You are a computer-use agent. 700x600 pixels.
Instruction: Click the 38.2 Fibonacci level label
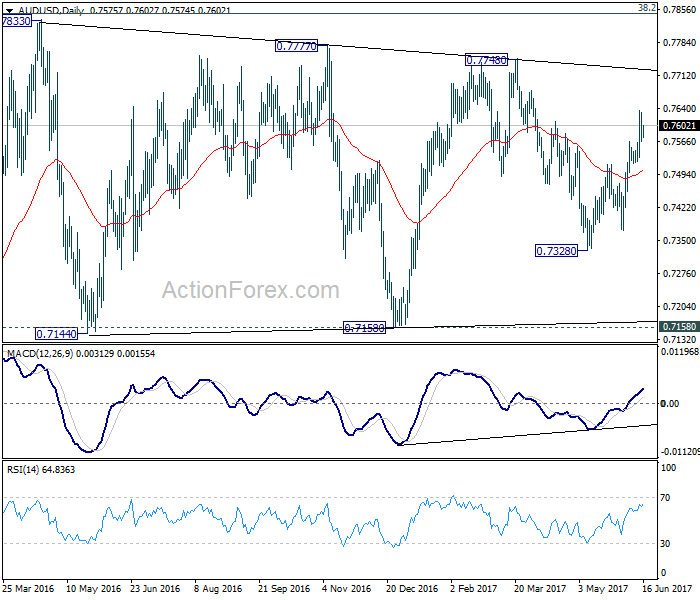(x=647, y=8)
